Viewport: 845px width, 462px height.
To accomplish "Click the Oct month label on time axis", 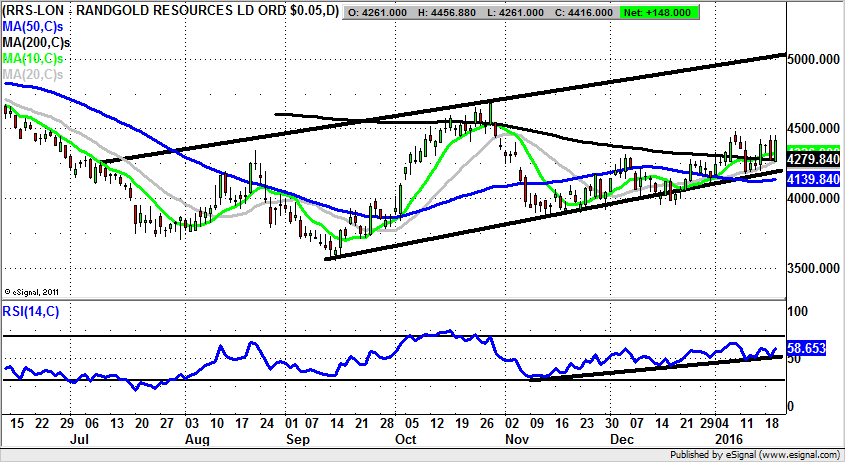I will pos(406,439).
